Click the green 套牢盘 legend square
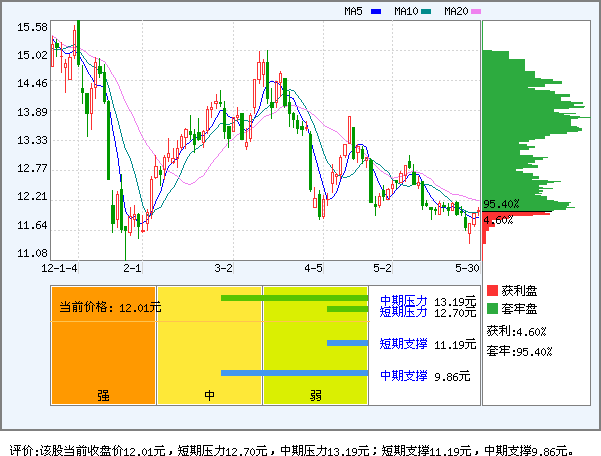The width and height of the screenshot is (601, 456). [491, 308]
